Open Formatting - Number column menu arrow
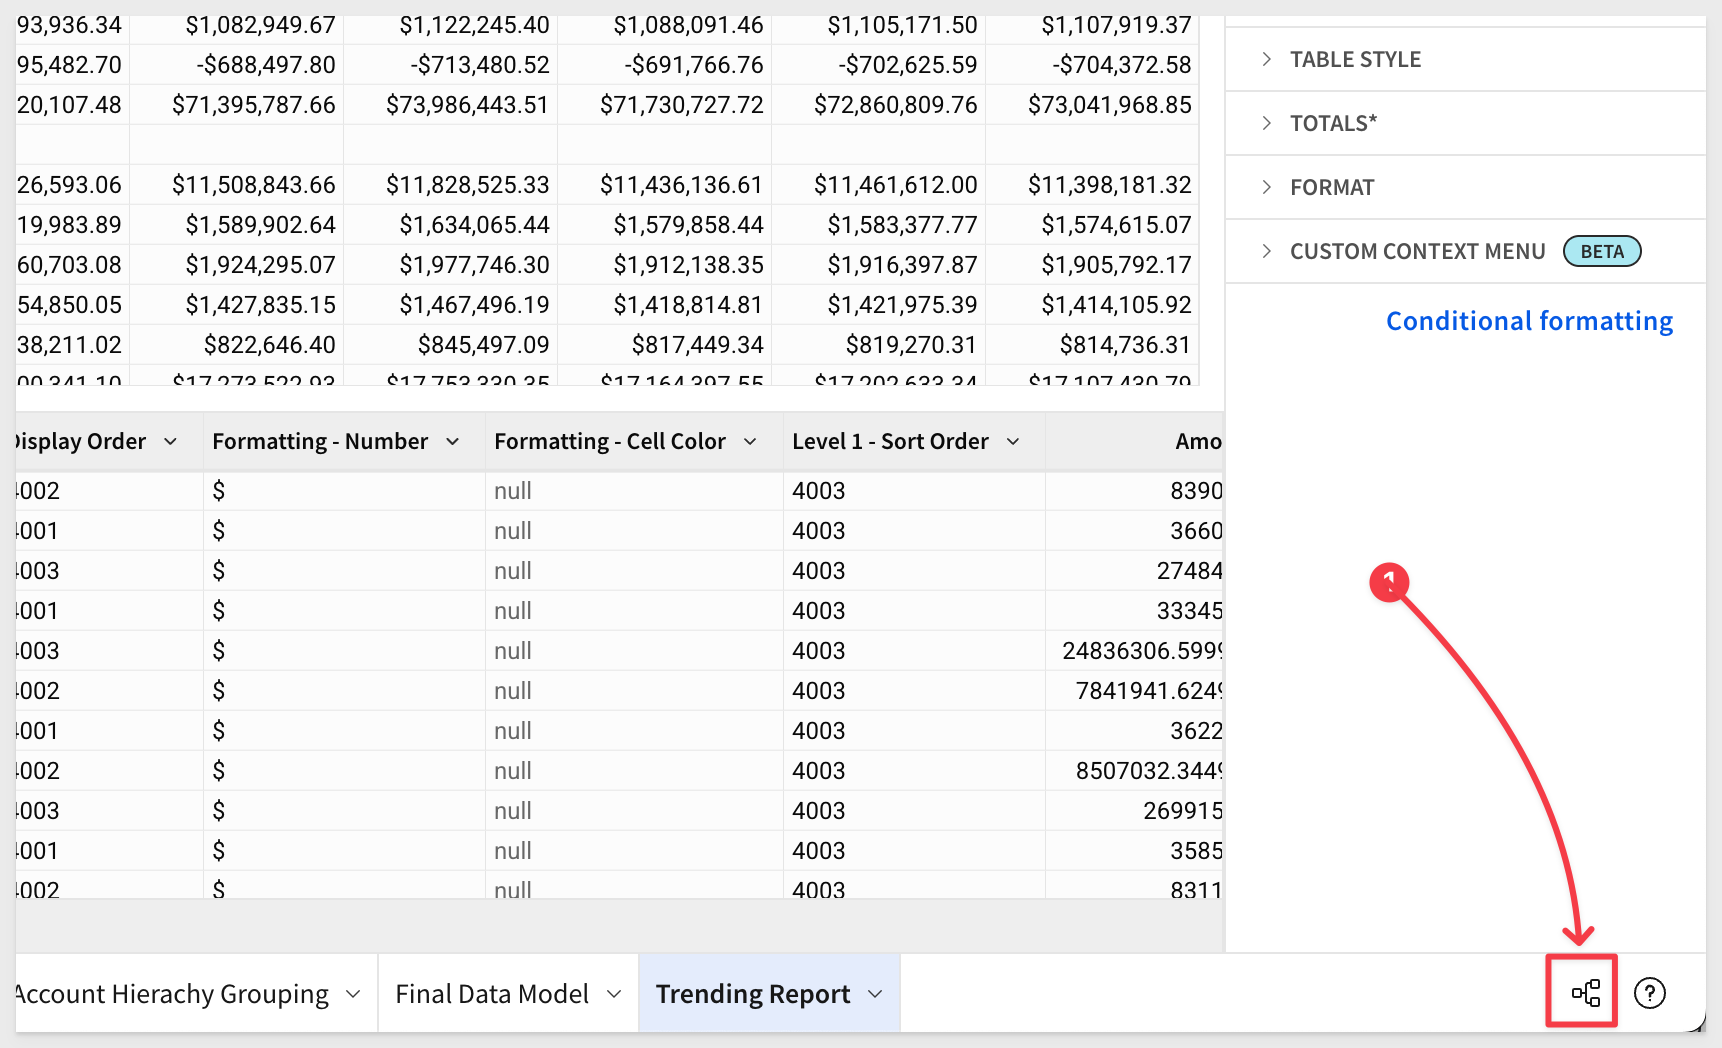The height and width of the screenshot is (1048, 1722). point(452,441)
